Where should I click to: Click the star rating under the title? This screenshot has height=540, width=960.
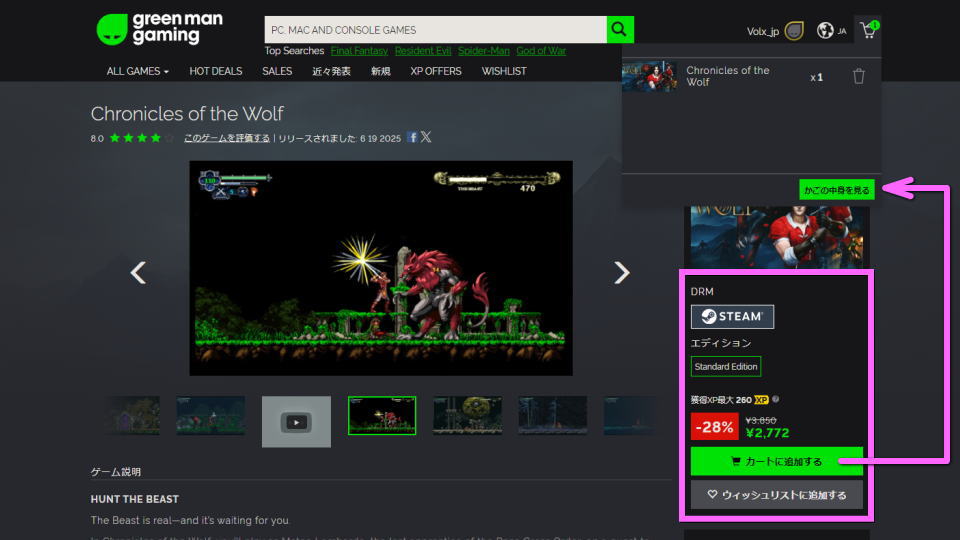pyautogui.click(x=141, y=138)
